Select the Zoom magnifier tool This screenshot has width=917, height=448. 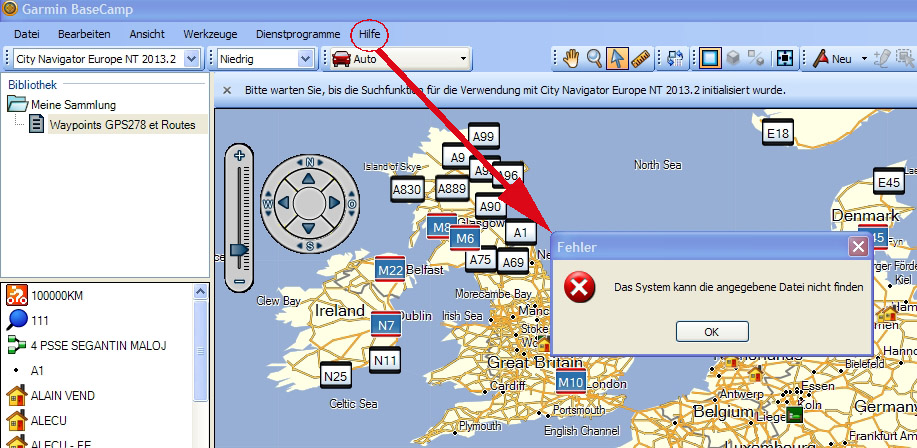[594, 58]
